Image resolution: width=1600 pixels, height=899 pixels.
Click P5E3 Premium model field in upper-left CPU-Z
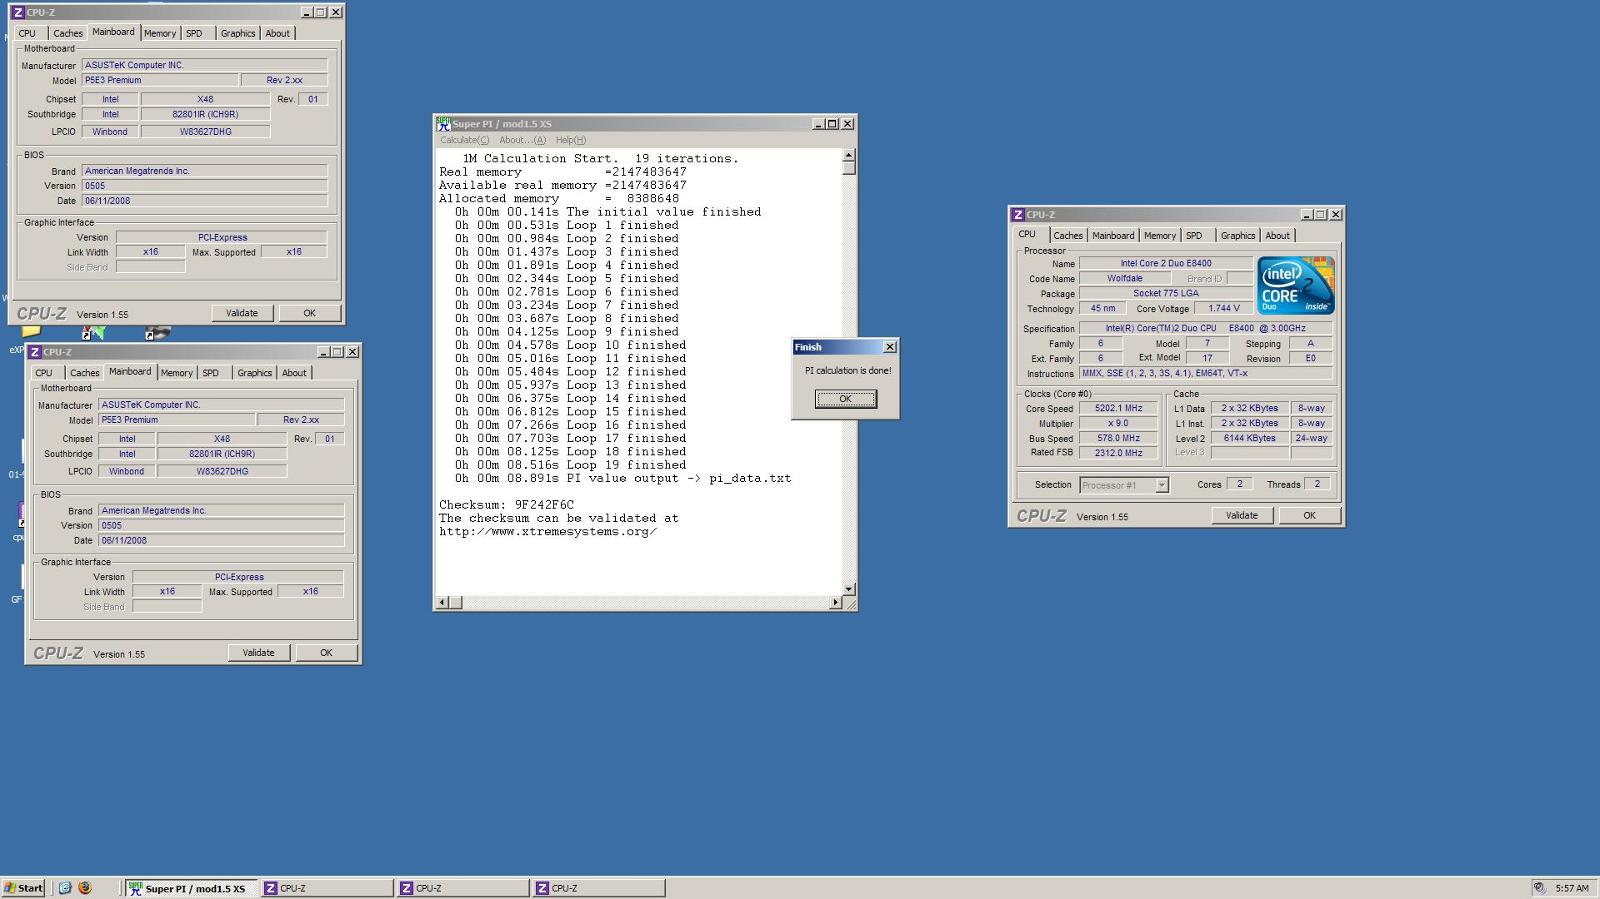click(x=159, y=80)
